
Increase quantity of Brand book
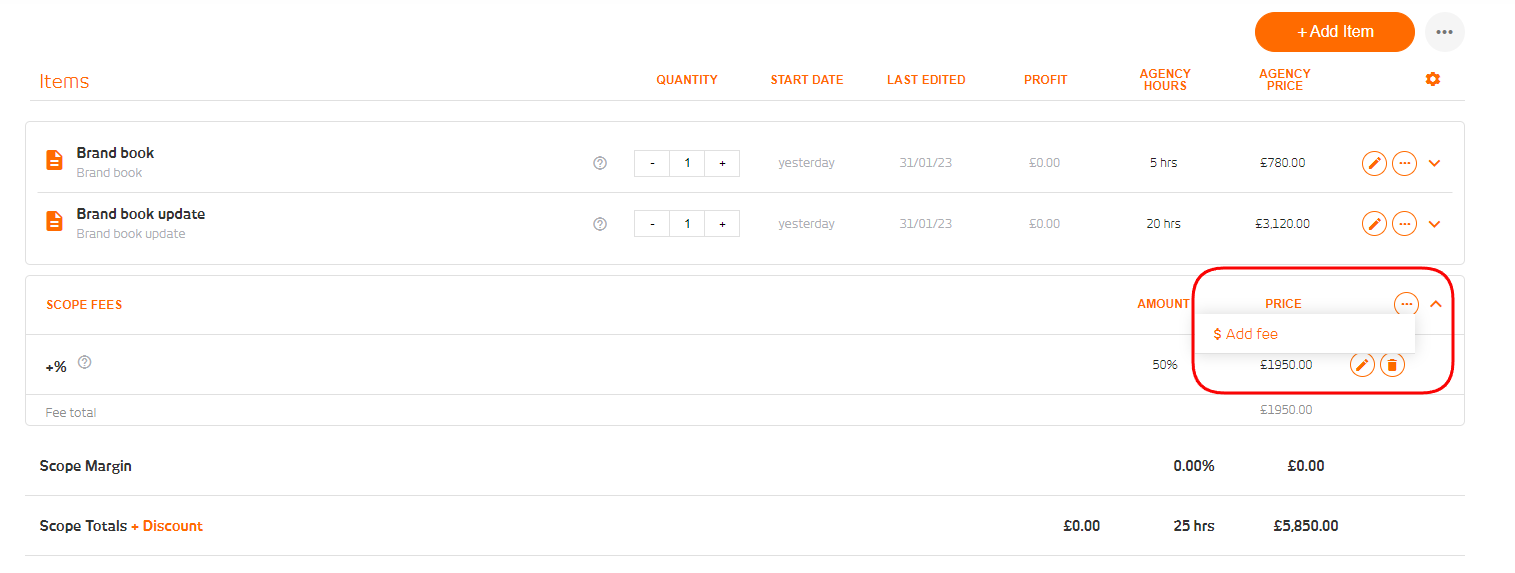tap(722, 163)
